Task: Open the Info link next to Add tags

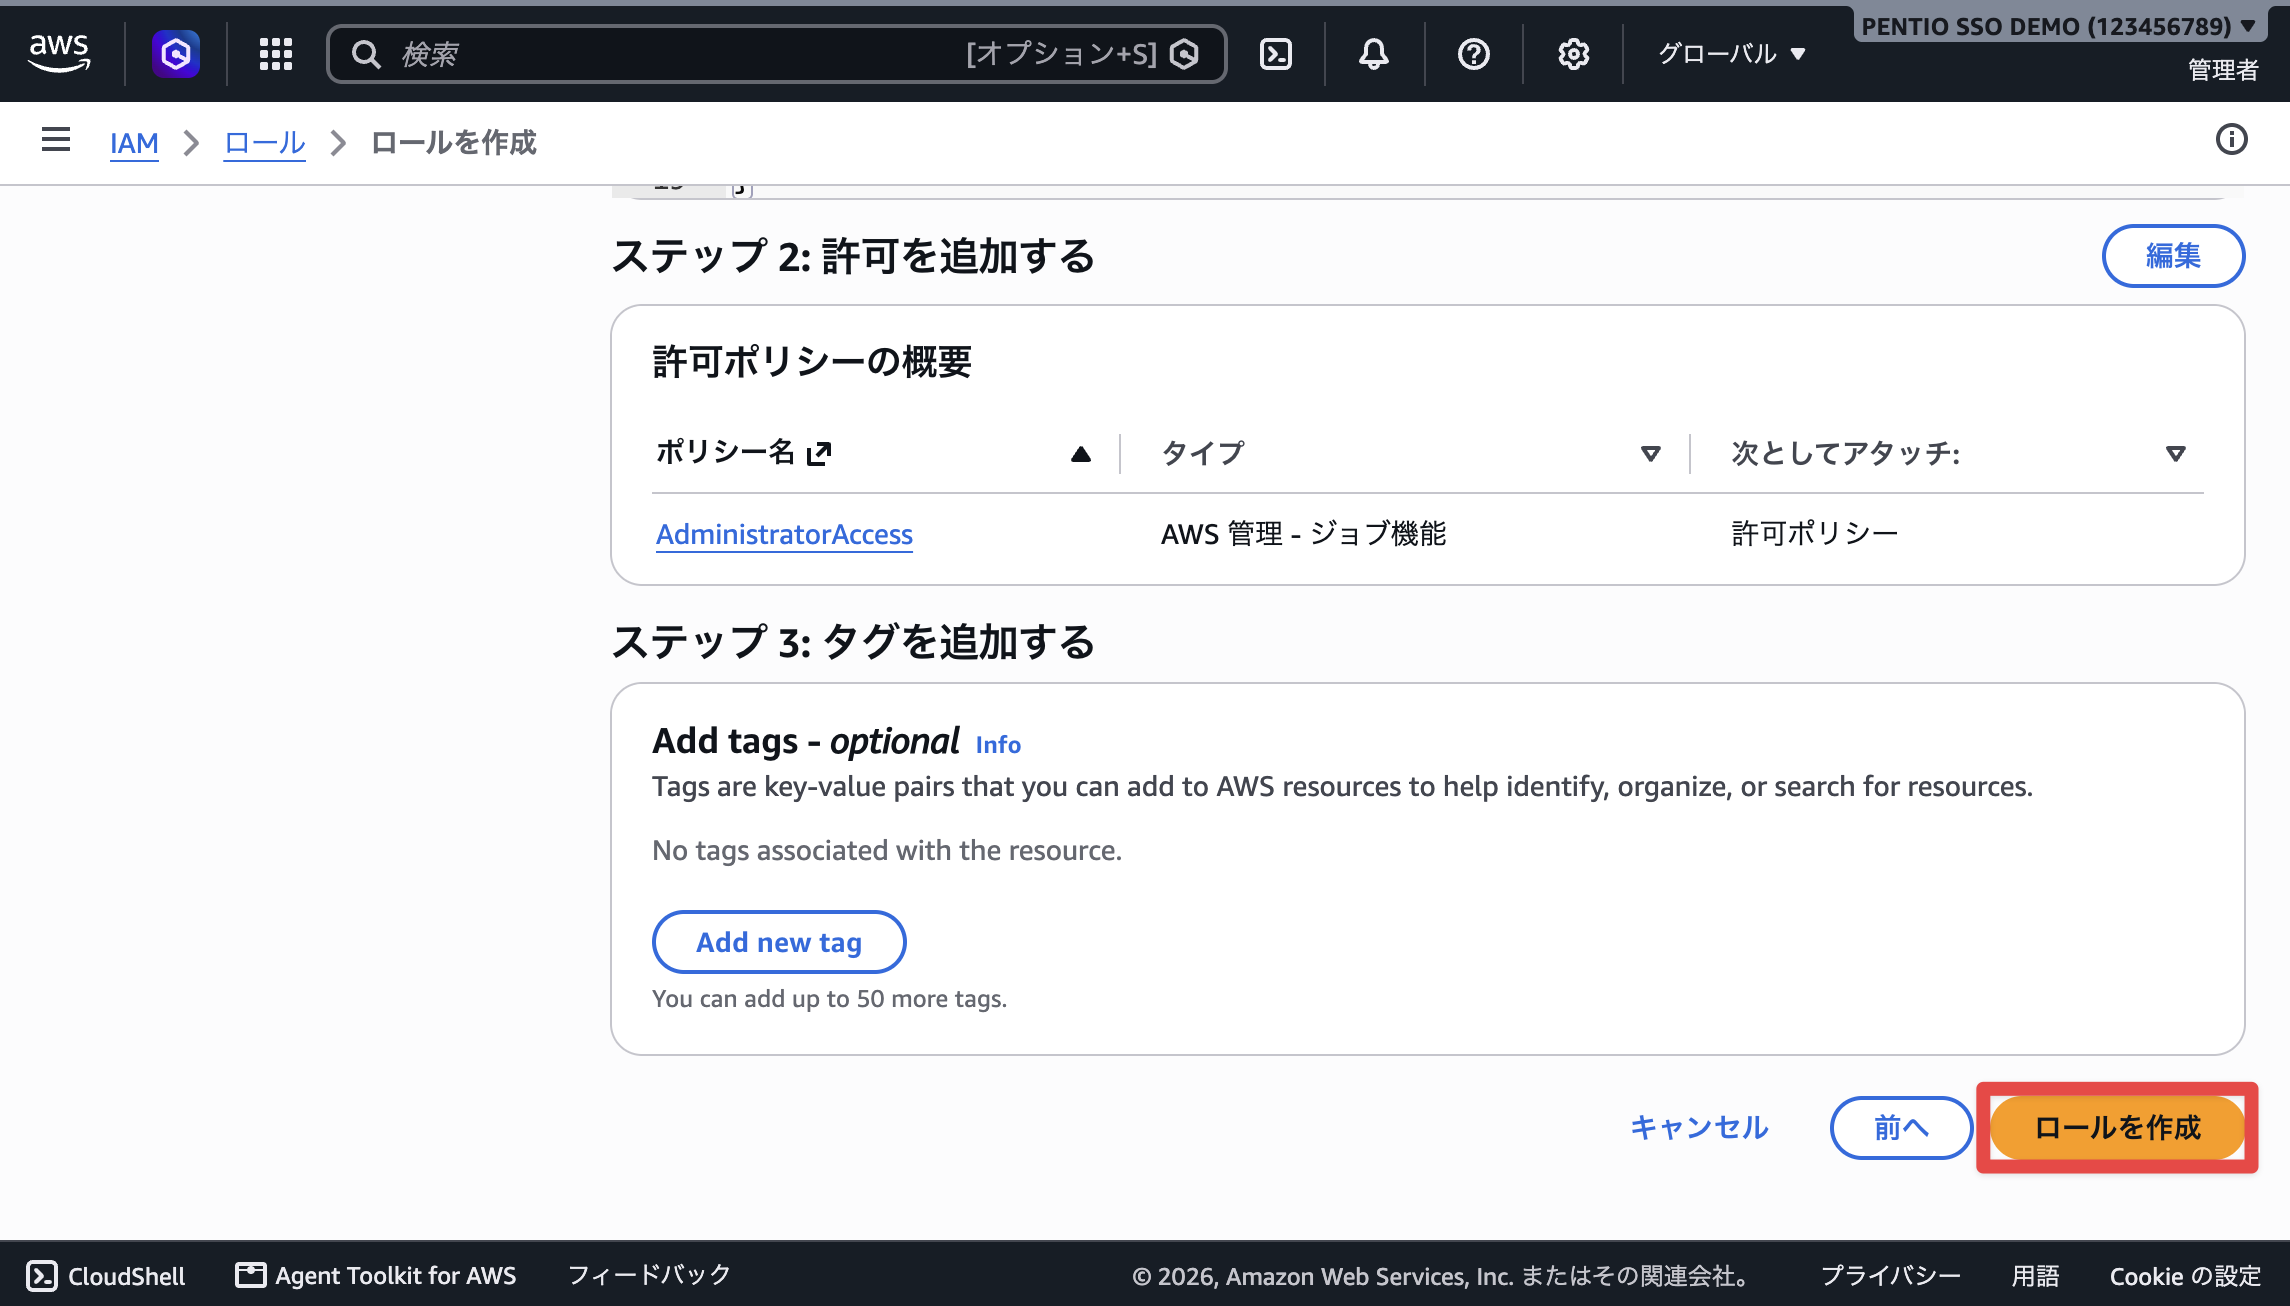Action: pyautogui.click(x=998, y=744)
